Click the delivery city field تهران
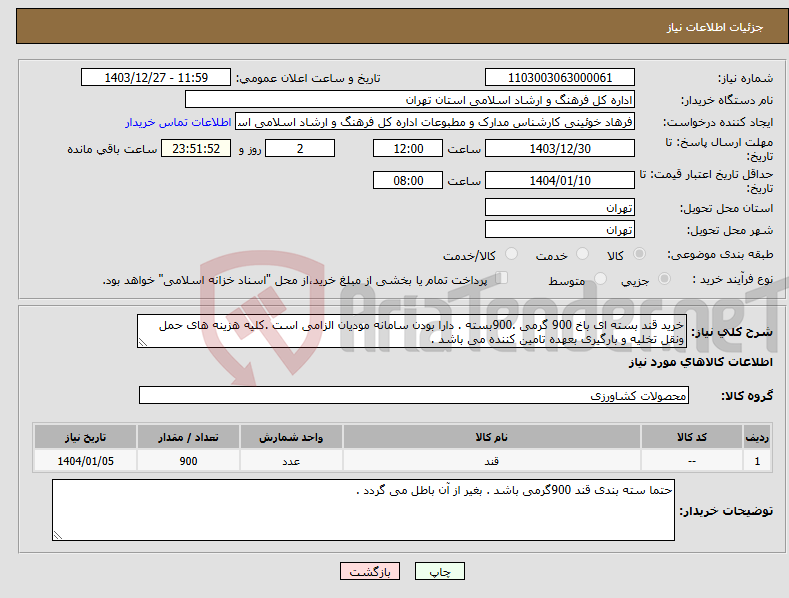This screenshot has height=598, width=789. (560, 230)
